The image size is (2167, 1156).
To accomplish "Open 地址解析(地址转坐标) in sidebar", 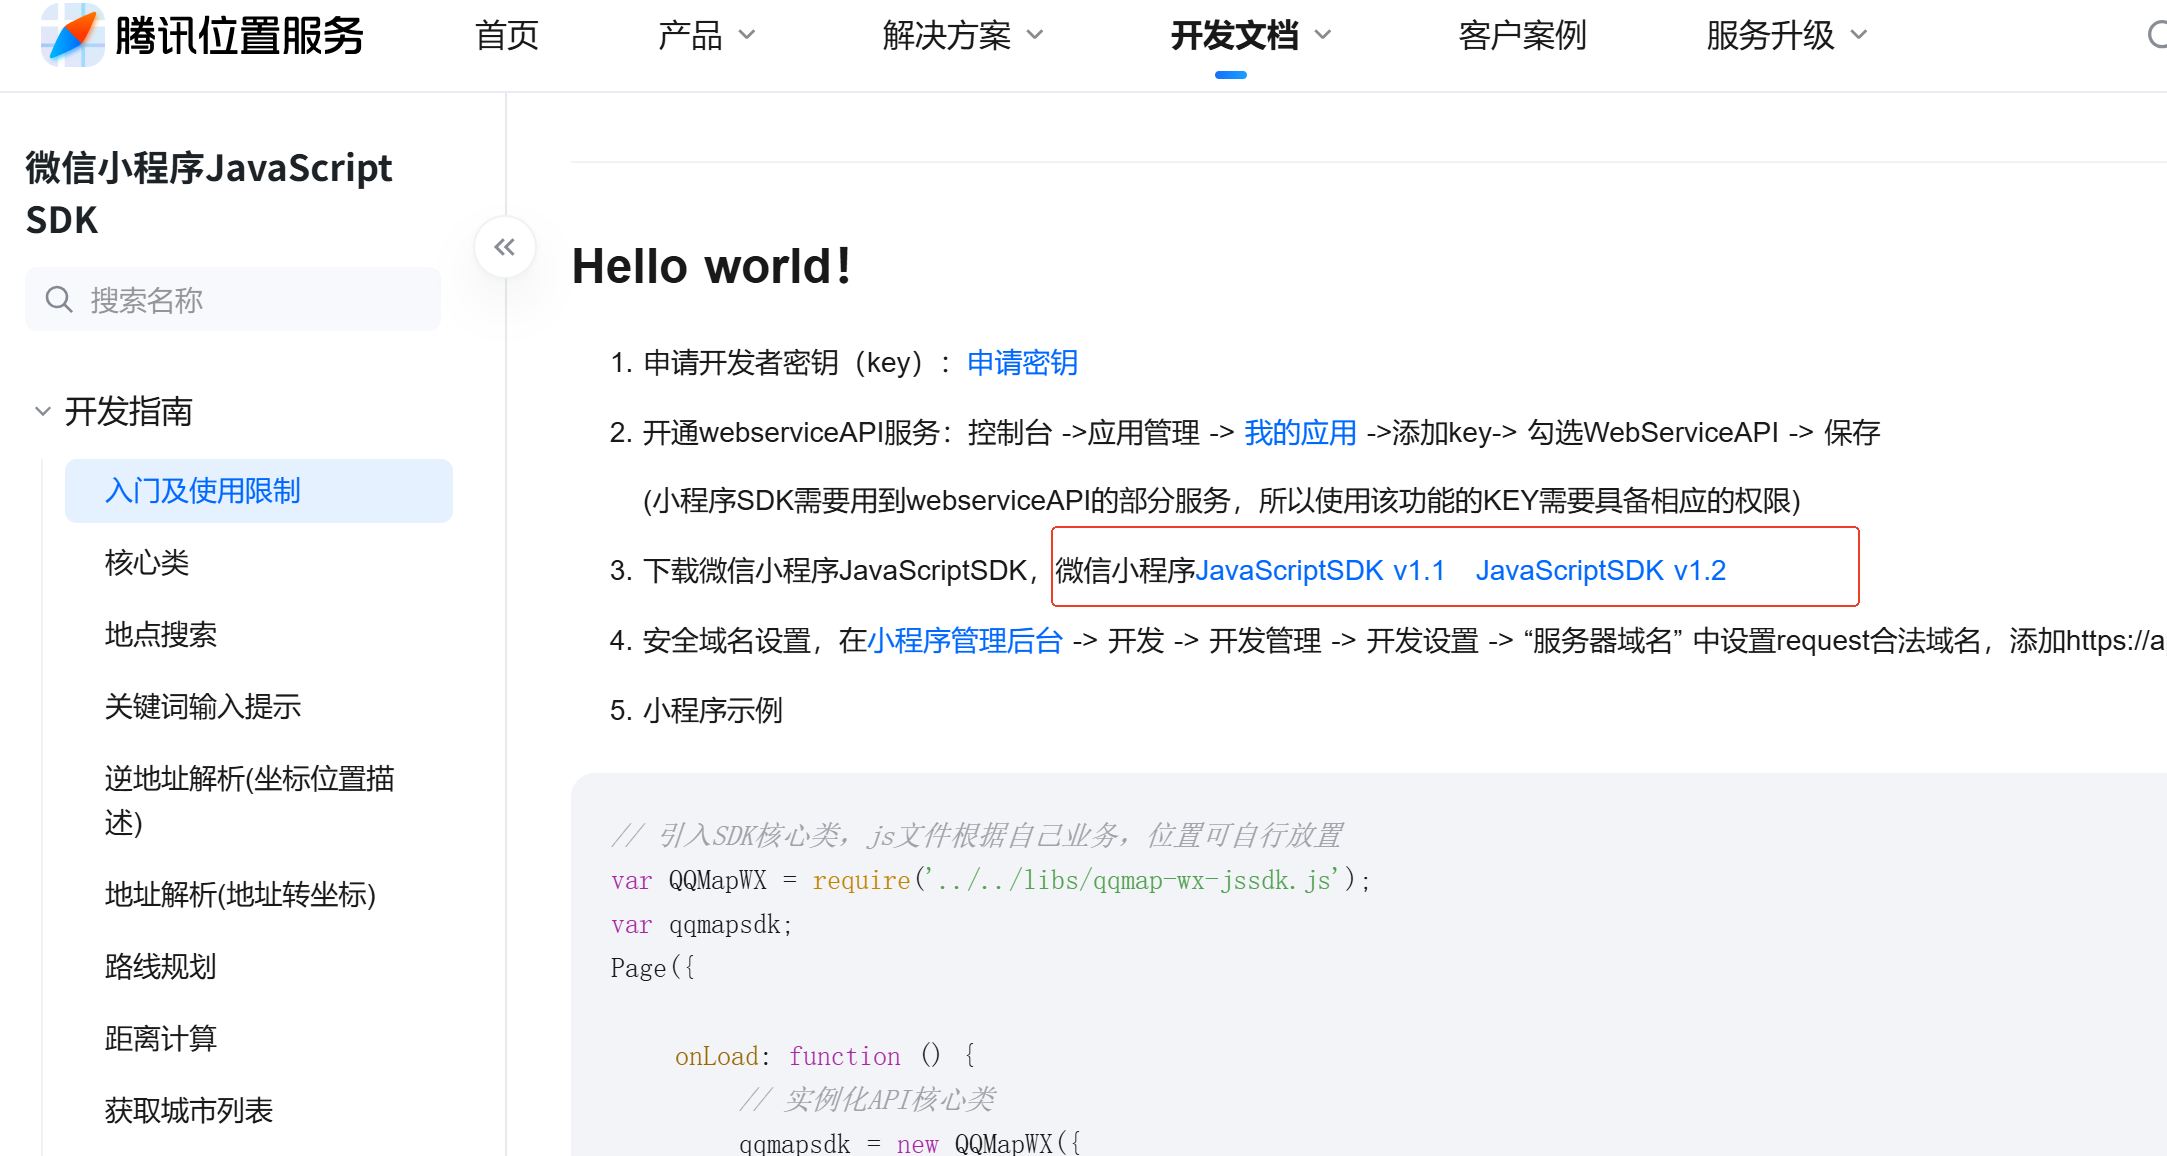I will (x=240, y=895).
